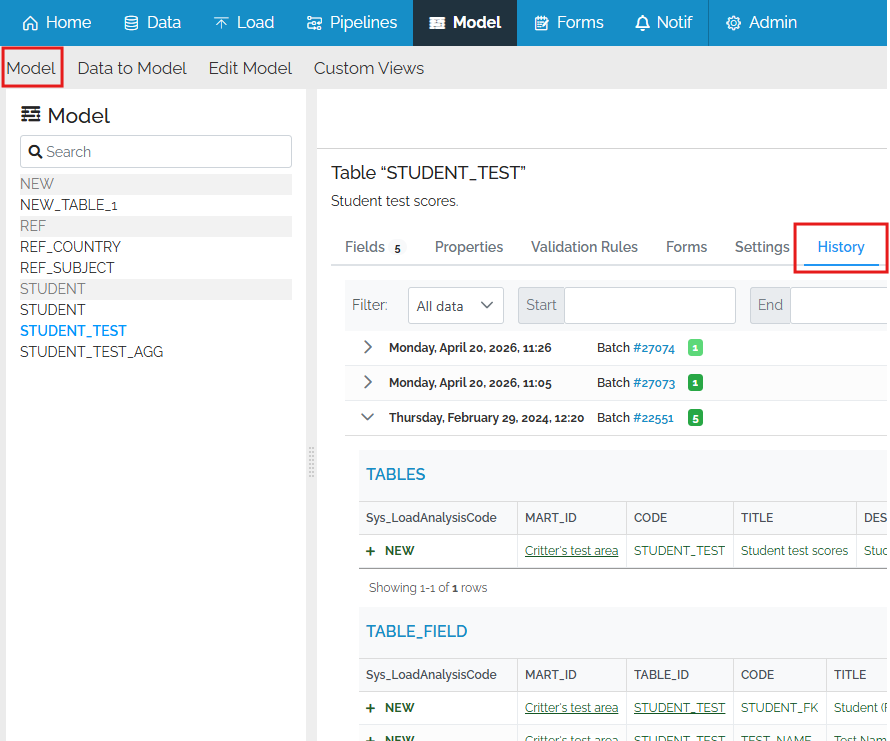890x741 pixels.
Task: Open the table's Forms tab
Action: coord(686,247)
